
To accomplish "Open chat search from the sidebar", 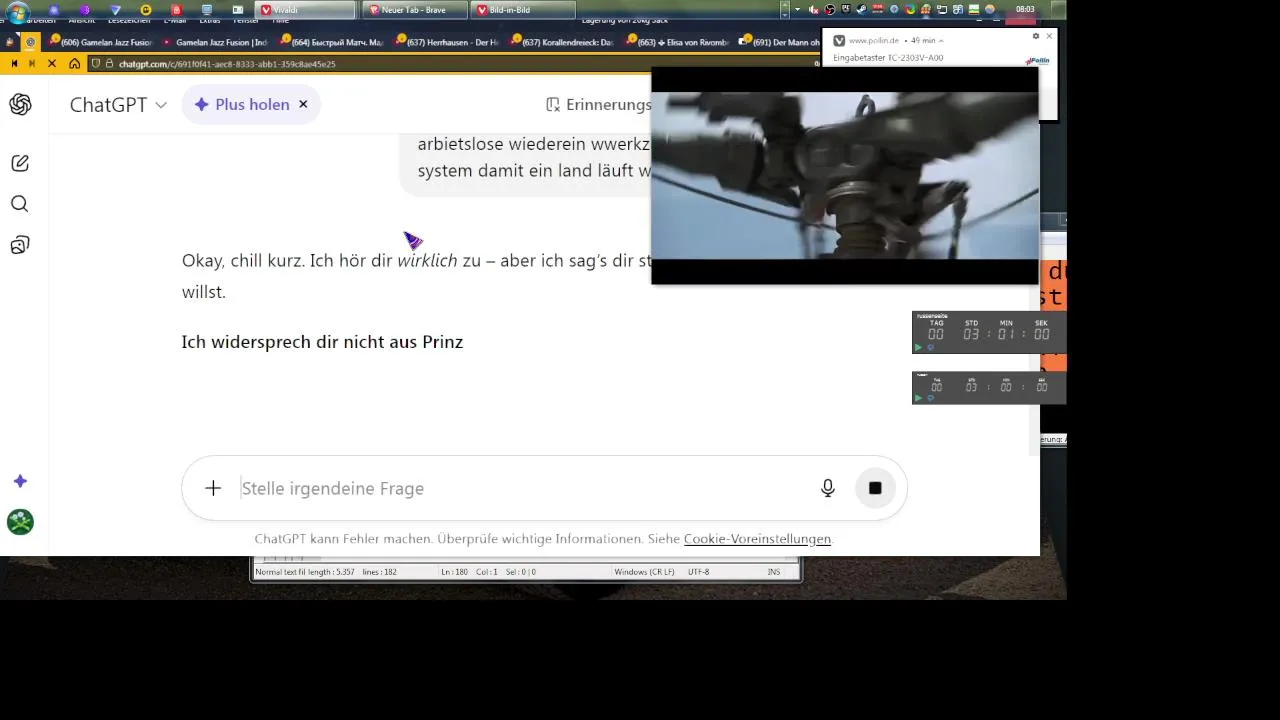I will pyautogui.click(x=20, y=204).
